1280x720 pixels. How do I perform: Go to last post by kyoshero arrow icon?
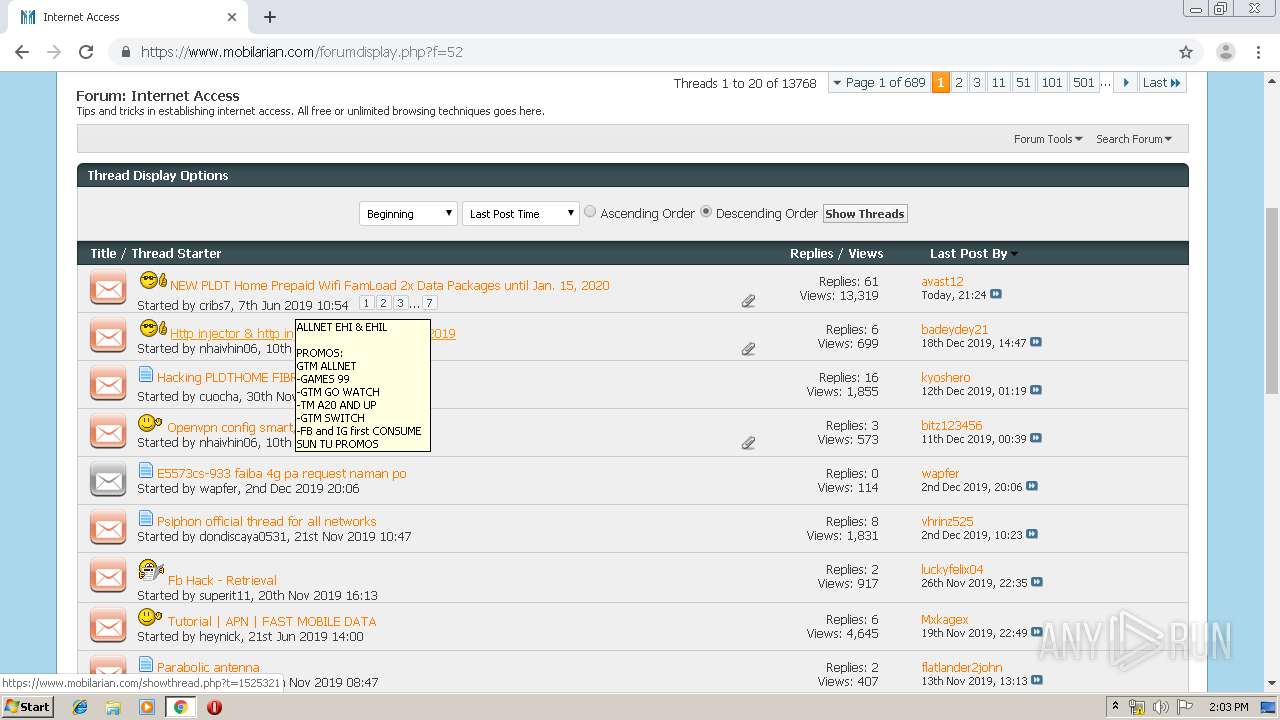[x=1036, y=391]
